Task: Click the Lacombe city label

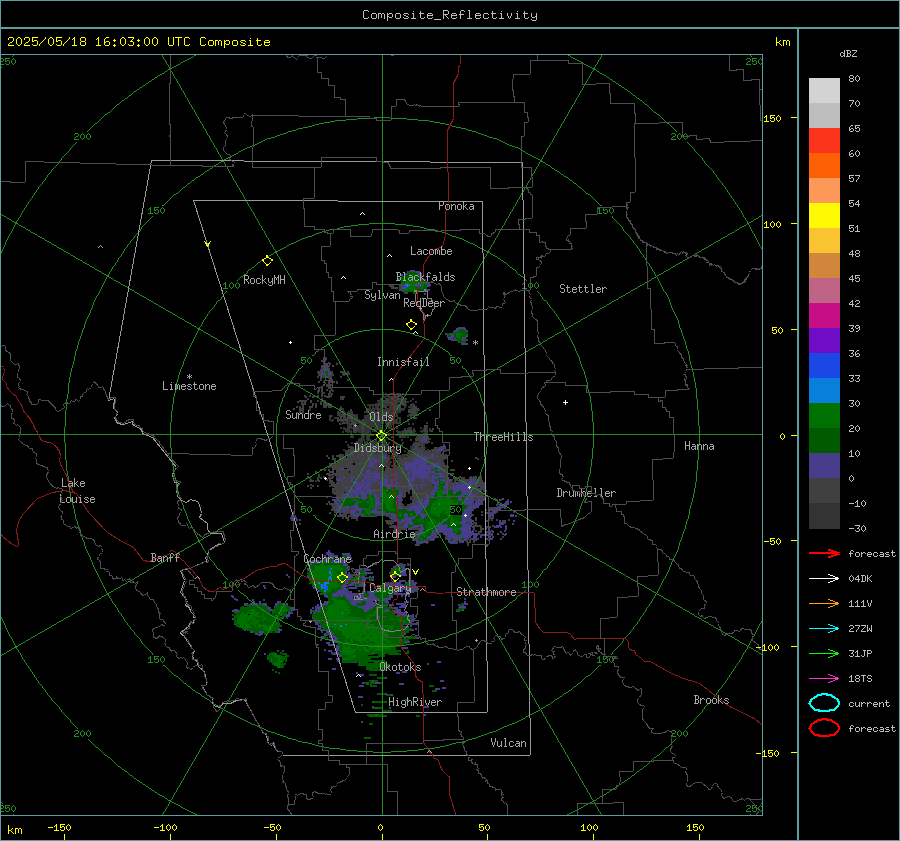Action: point(431,251)
